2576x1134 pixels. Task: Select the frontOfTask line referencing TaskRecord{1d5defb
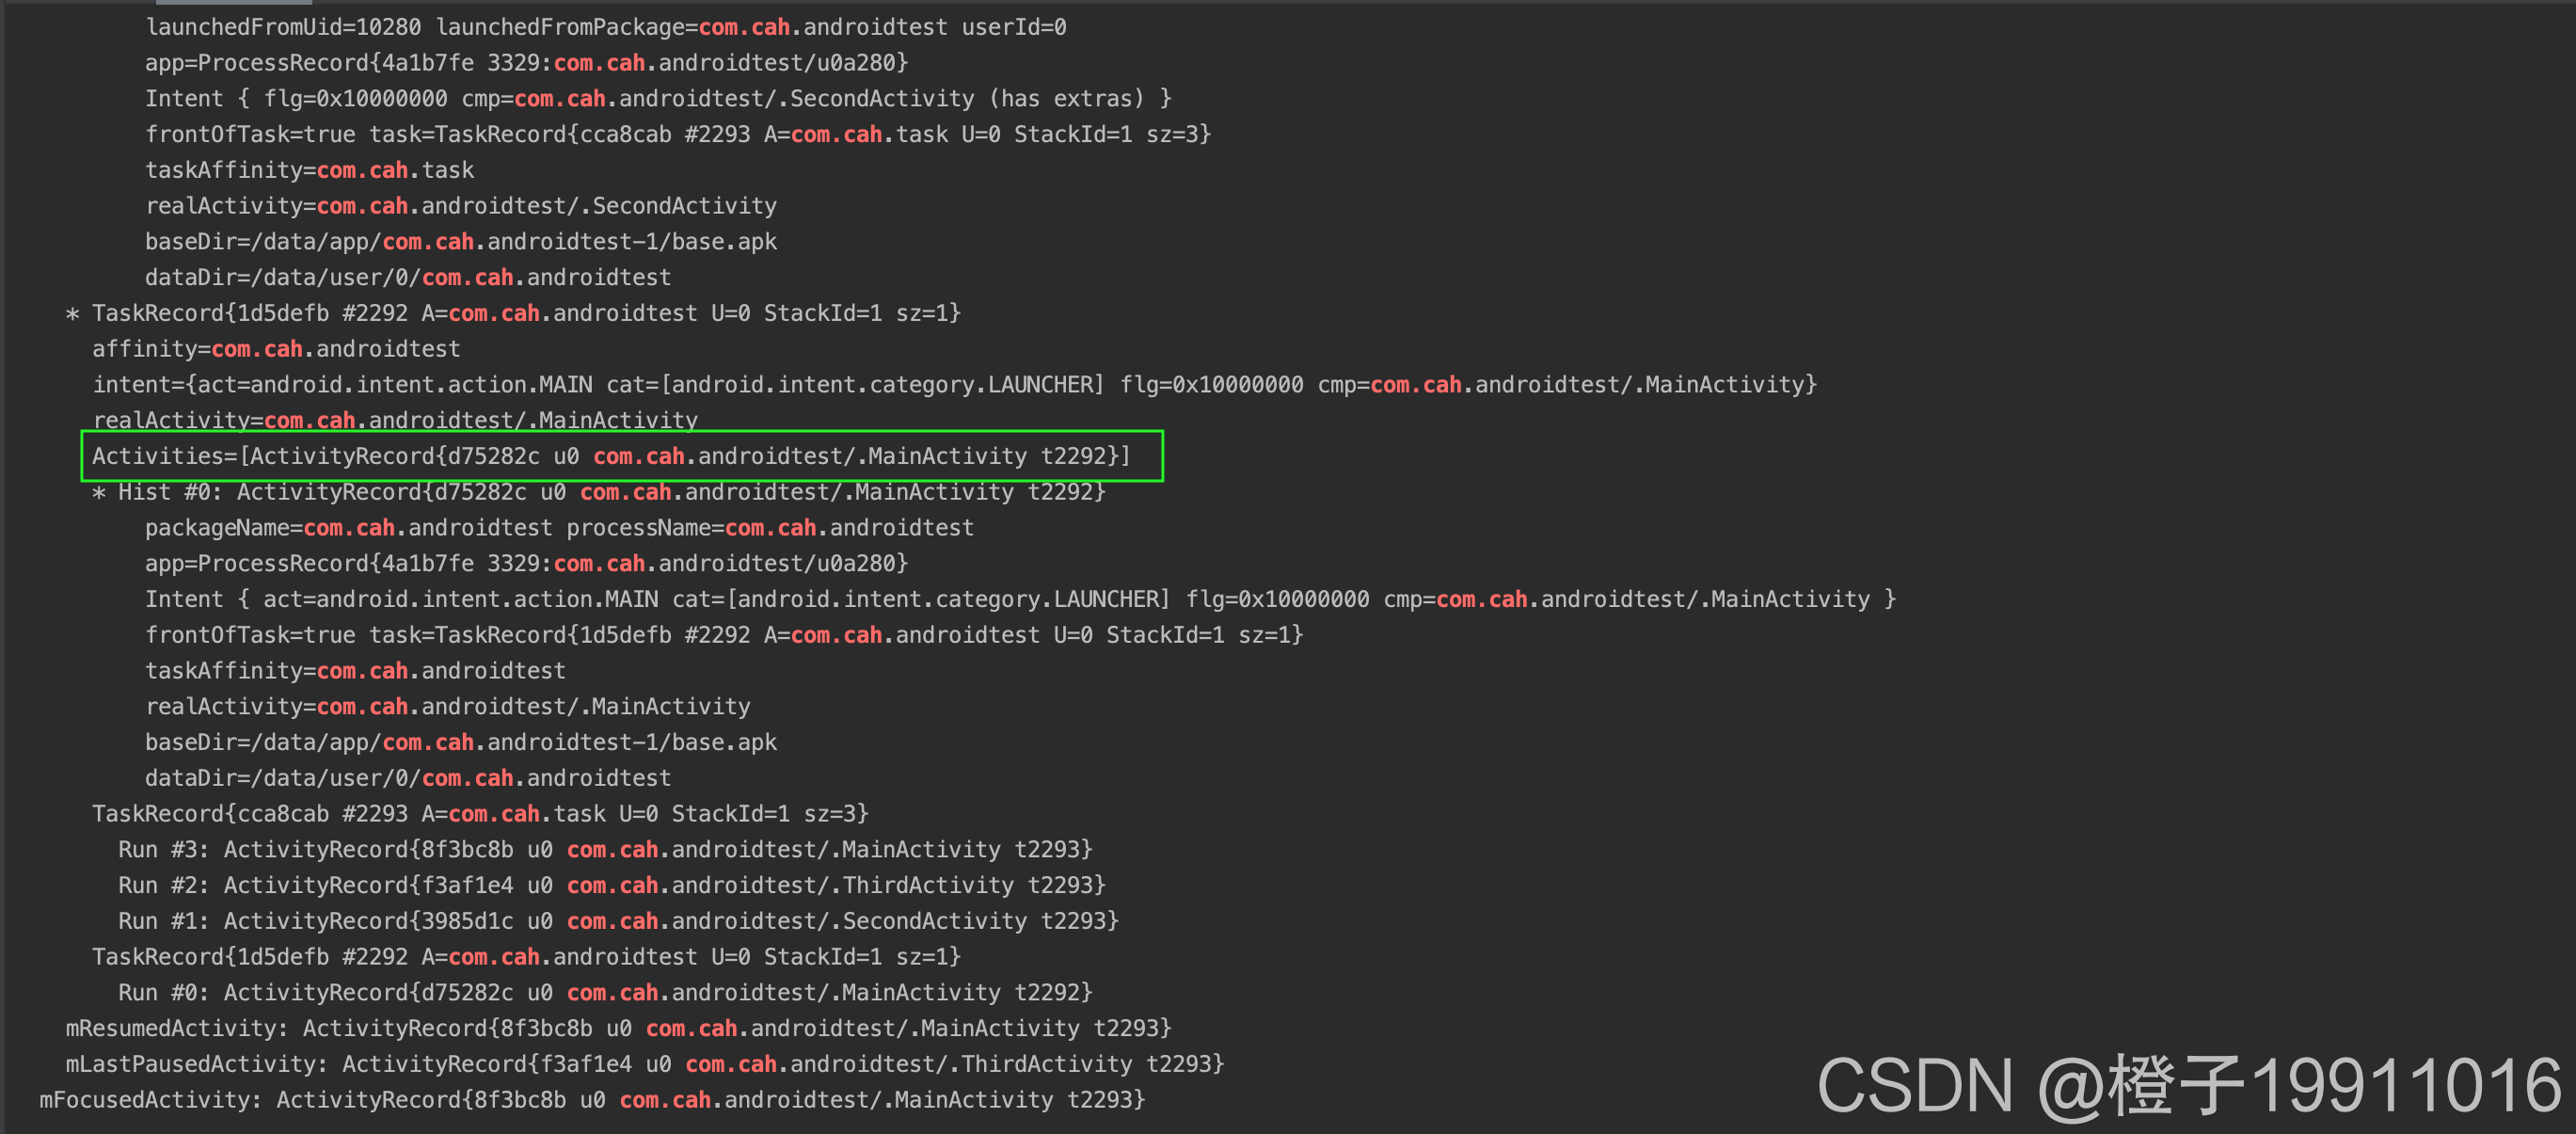[724, 636]
